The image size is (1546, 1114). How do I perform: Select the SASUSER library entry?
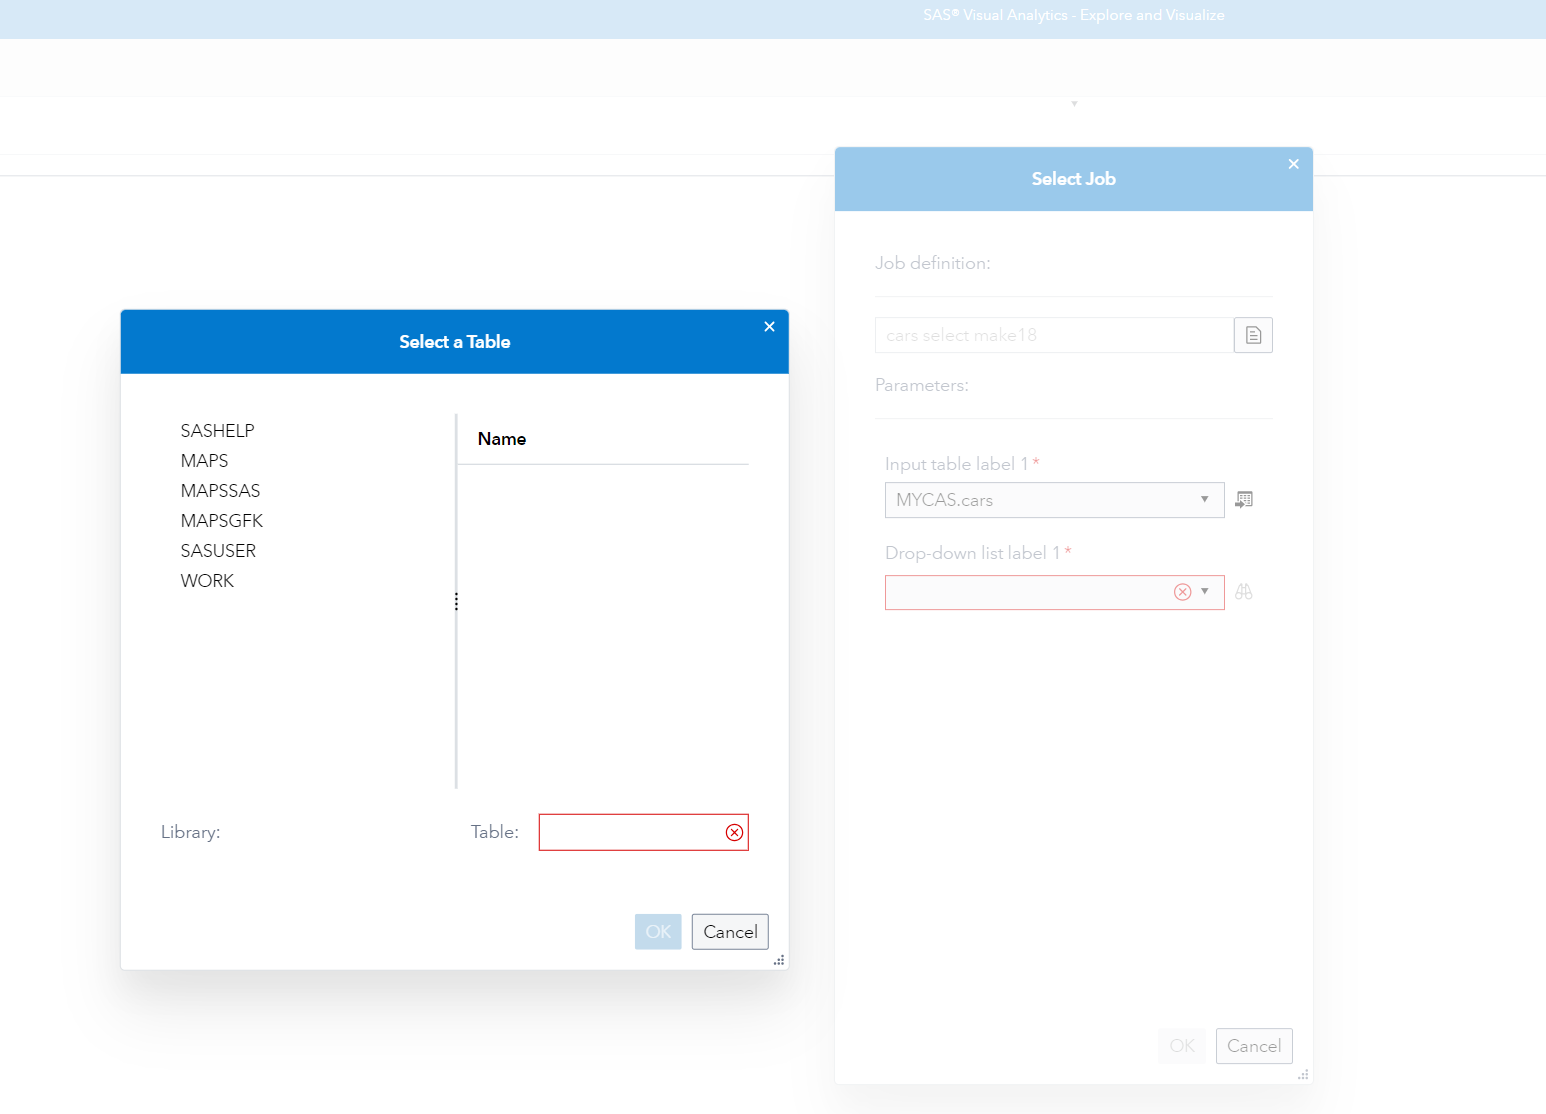point(218,550)
